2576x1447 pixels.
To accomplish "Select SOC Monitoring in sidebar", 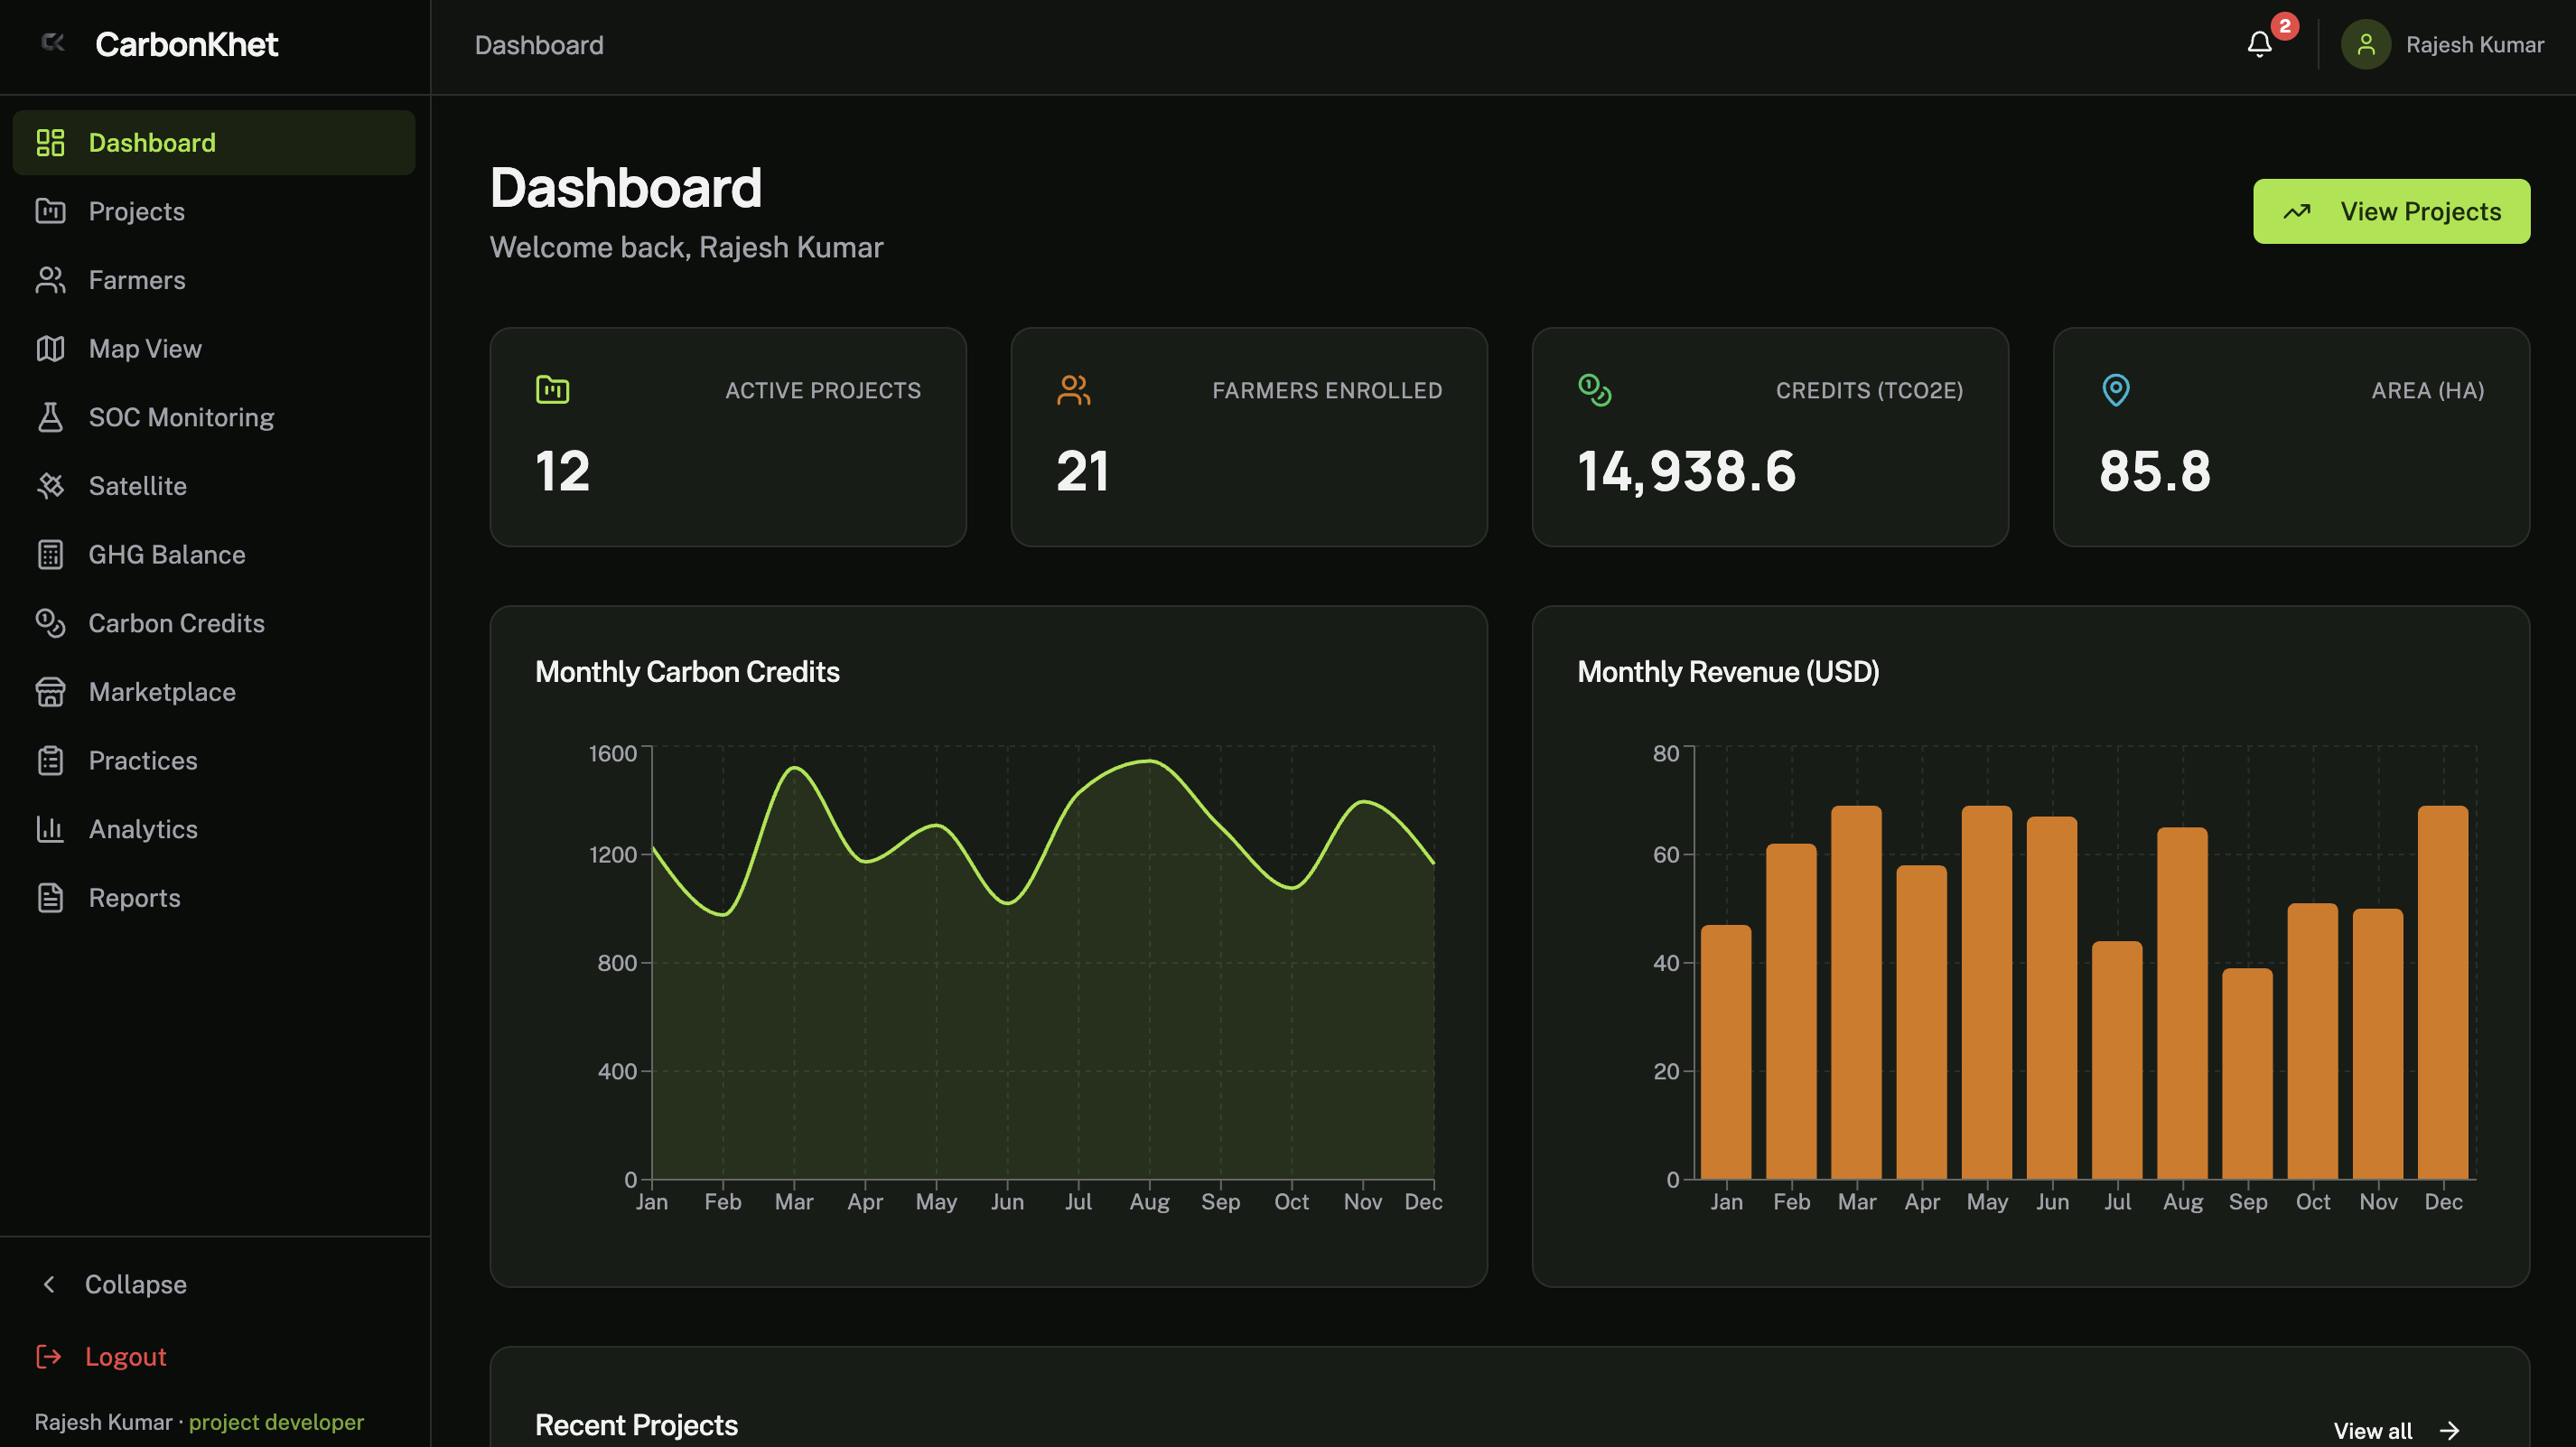I will 214,417.
